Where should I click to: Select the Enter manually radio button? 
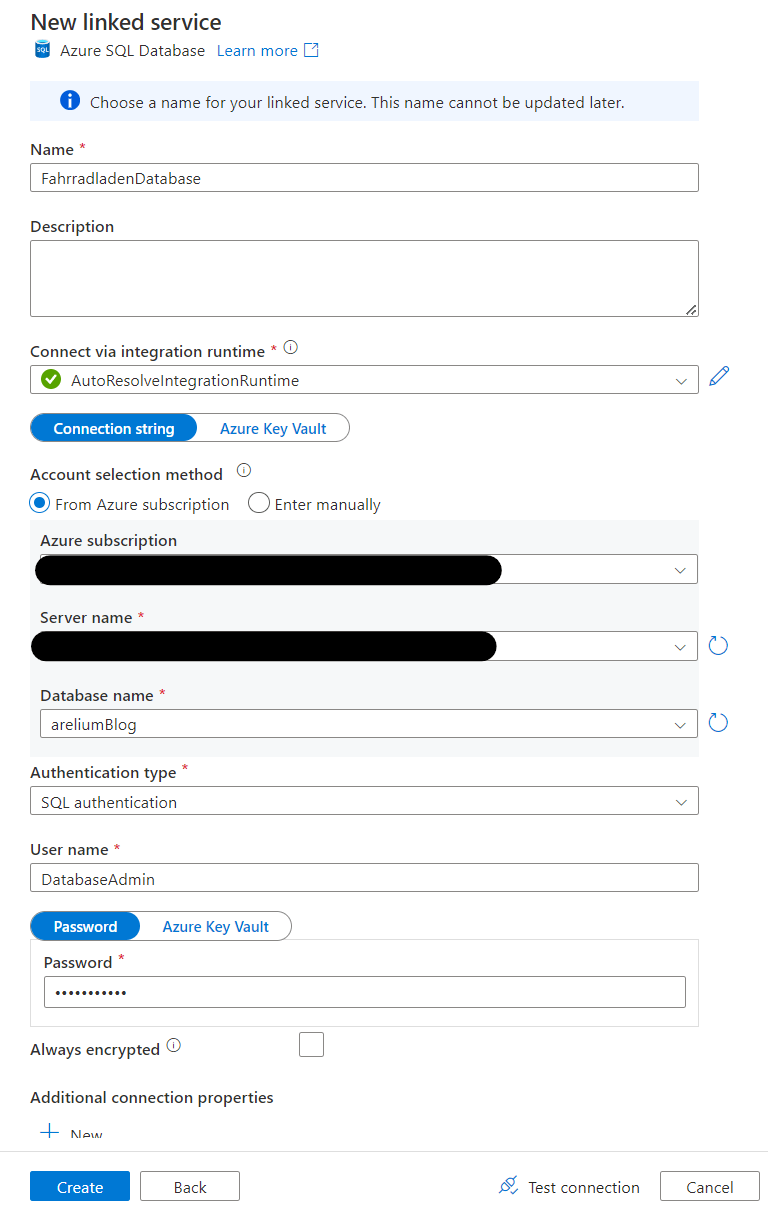(259, 504)
